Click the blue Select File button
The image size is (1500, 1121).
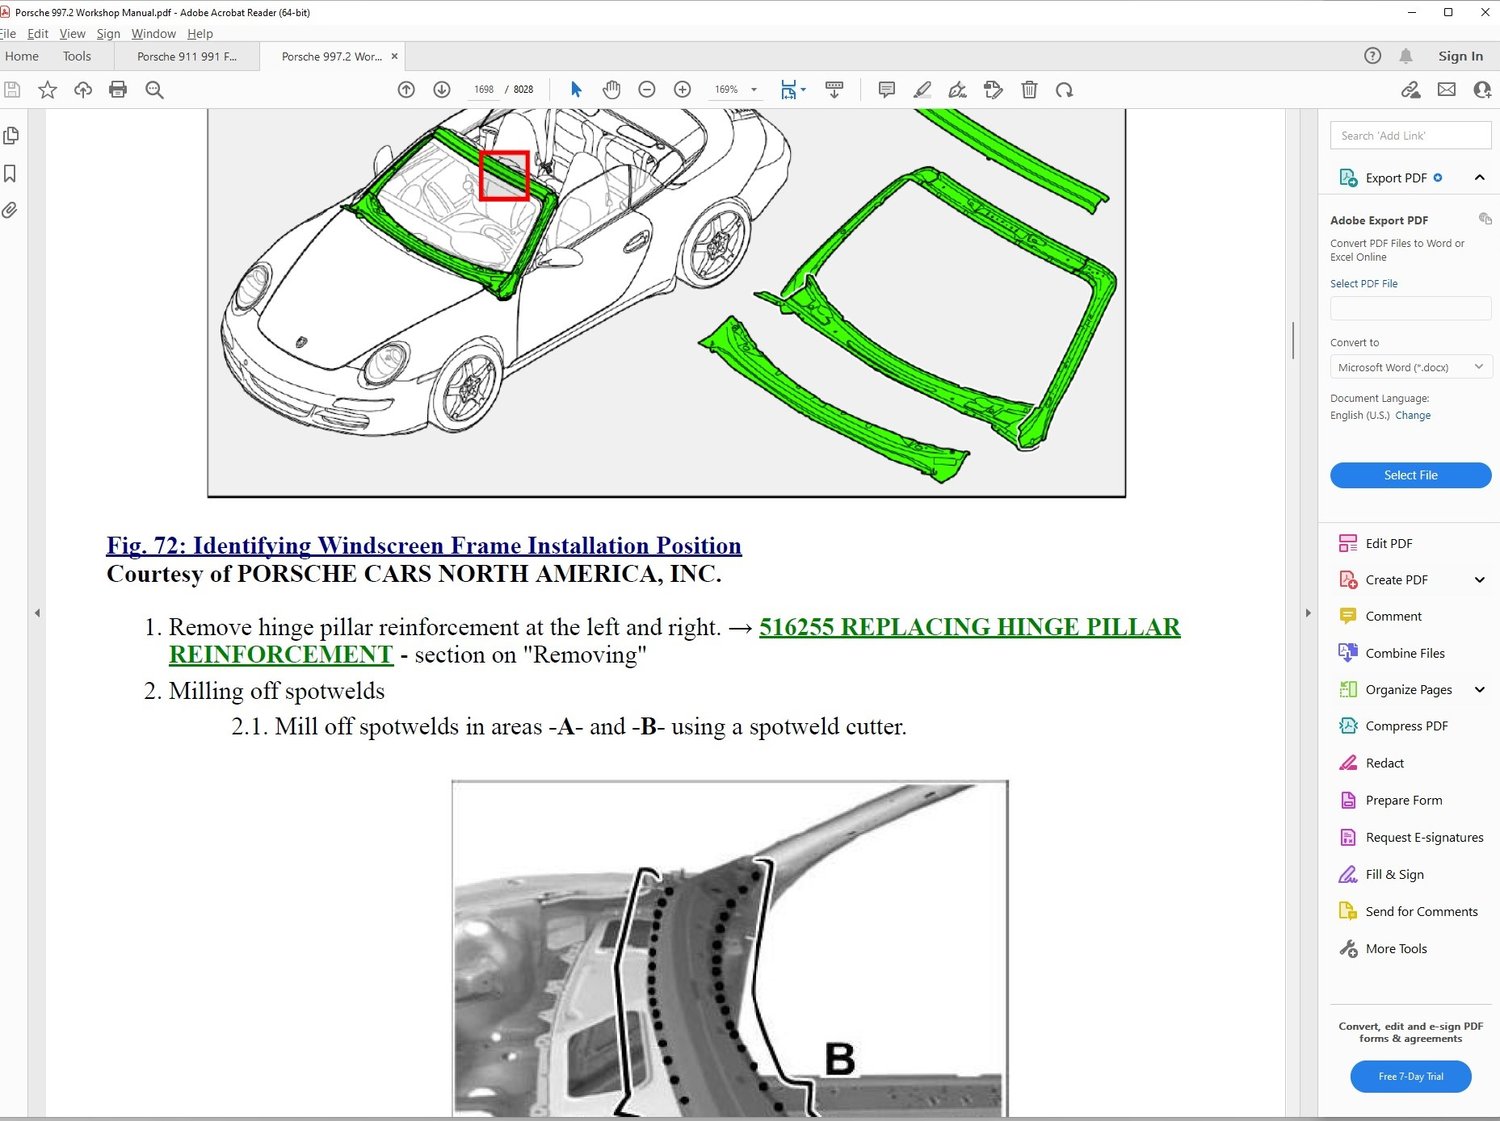coord(1410,475)
